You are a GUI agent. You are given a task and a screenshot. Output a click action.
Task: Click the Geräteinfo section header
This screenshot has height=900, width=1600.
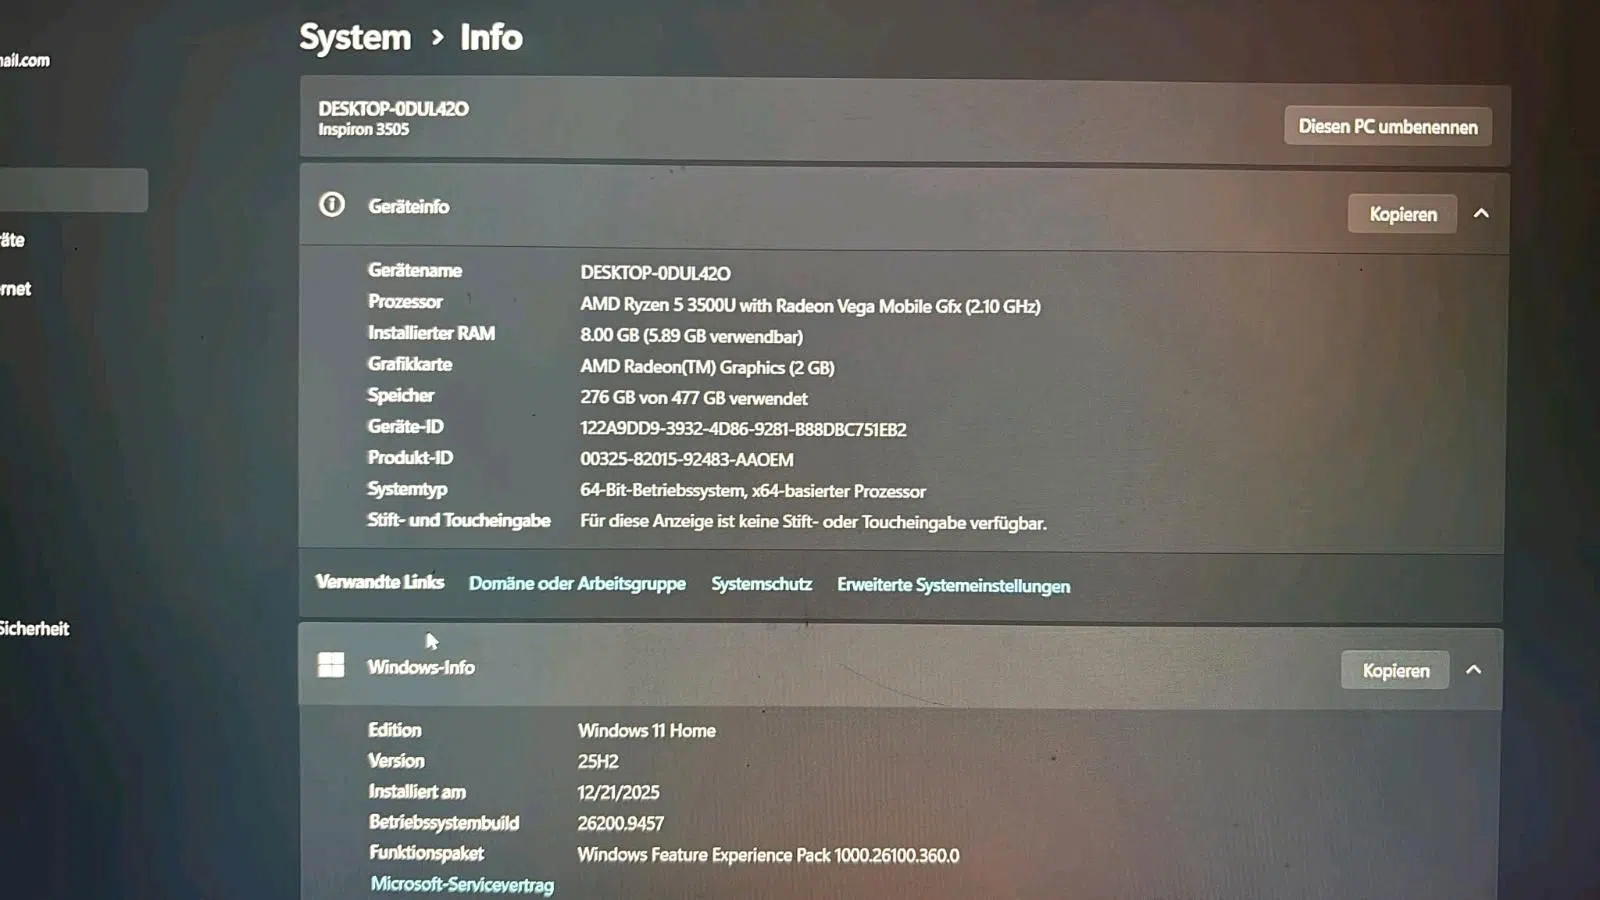(904, 210)
